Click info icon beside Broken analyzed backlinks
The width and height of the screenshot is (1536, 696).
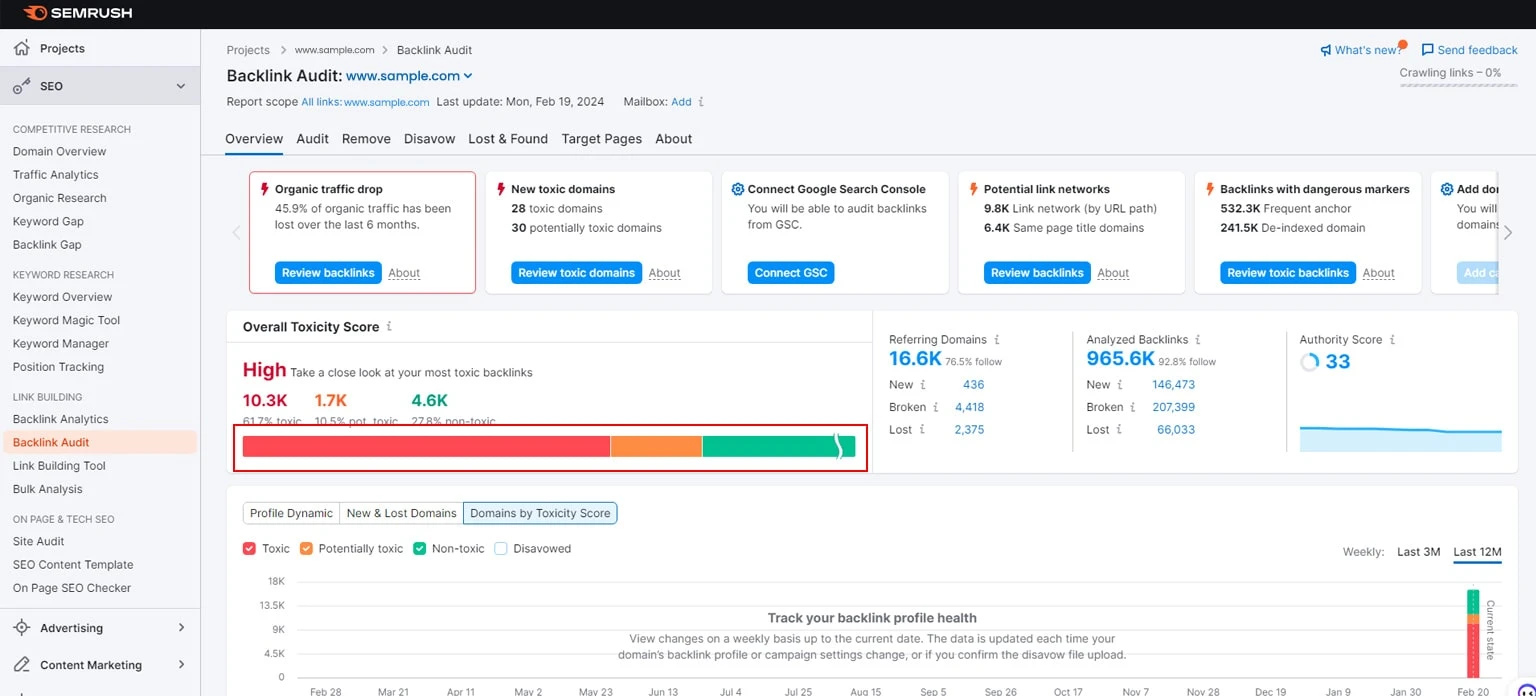click(1133, 408)
